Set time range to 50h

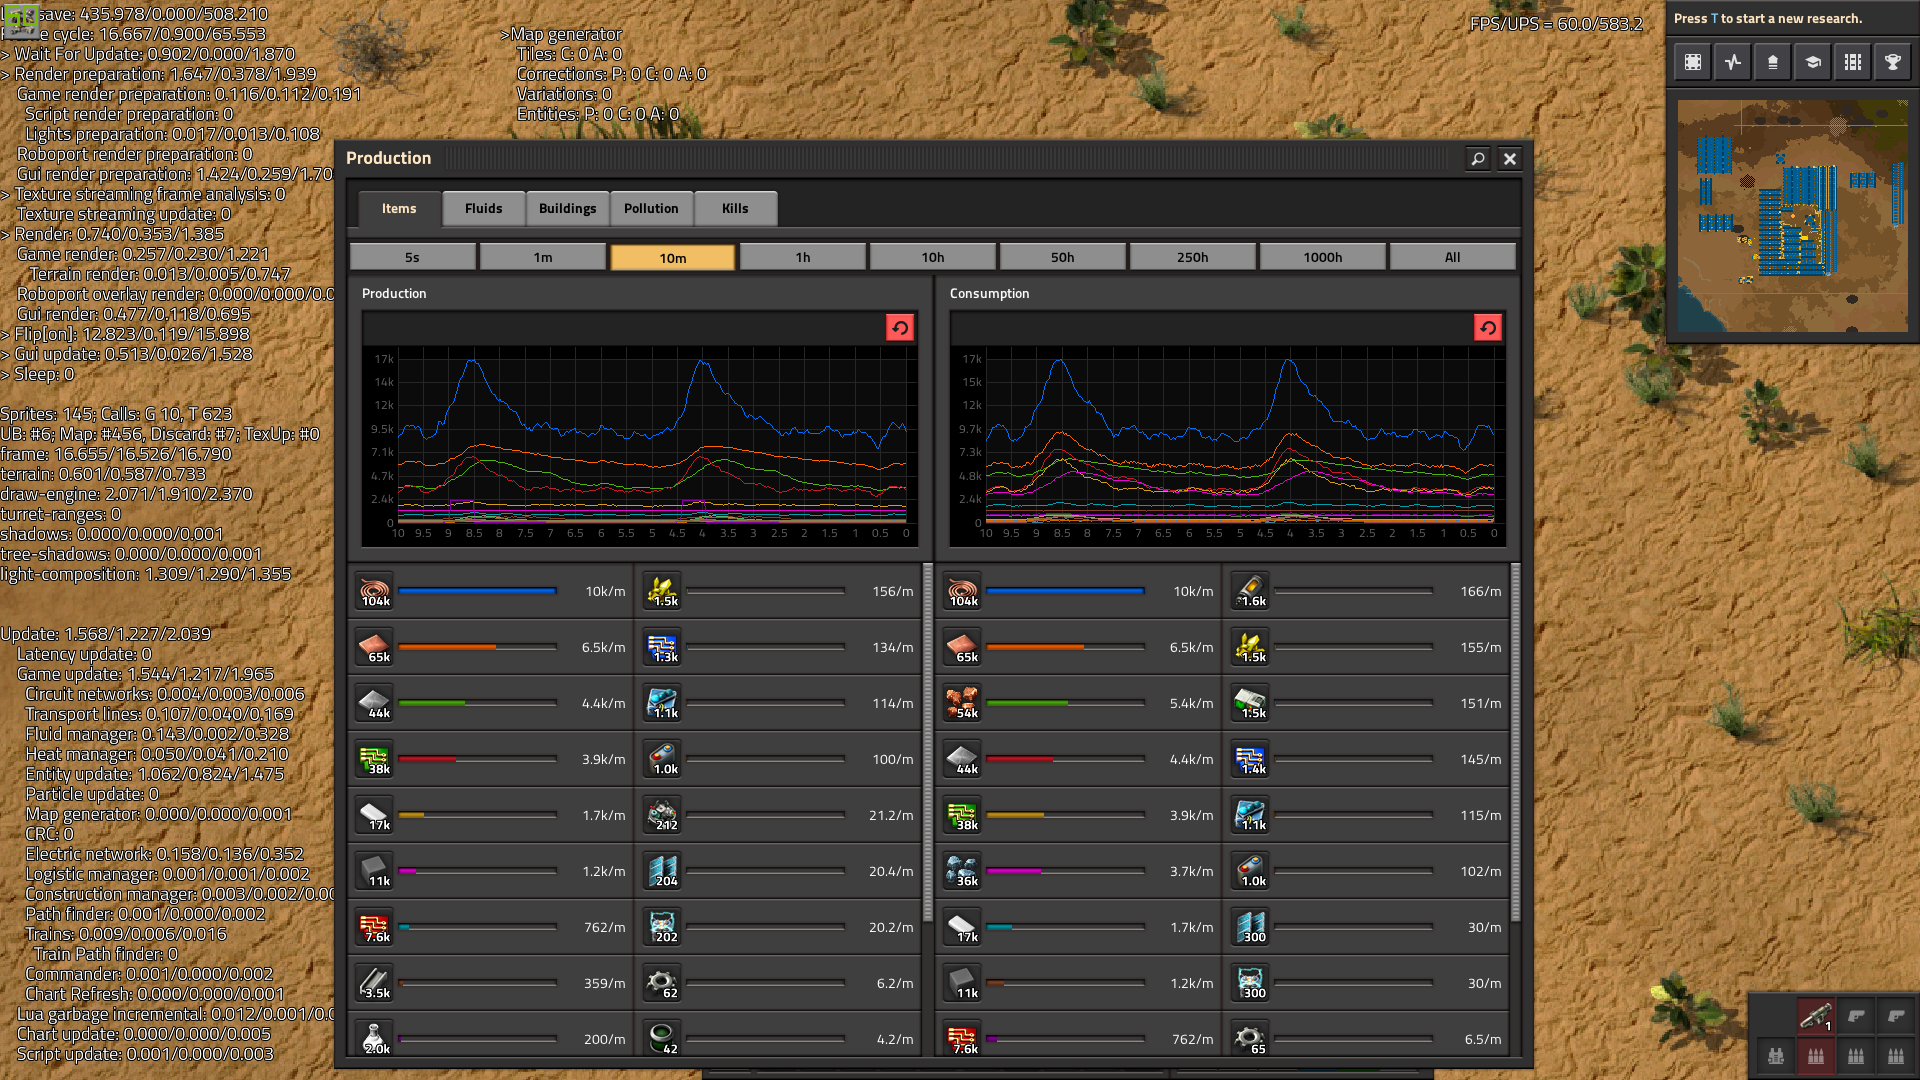1062,257
